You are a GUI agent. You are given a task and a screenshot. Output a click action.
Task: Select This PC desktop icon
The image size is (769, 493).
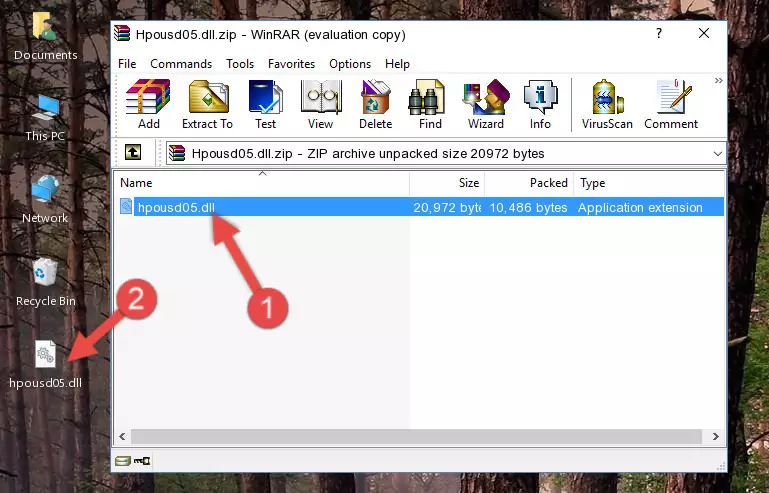tap(45, 118)
